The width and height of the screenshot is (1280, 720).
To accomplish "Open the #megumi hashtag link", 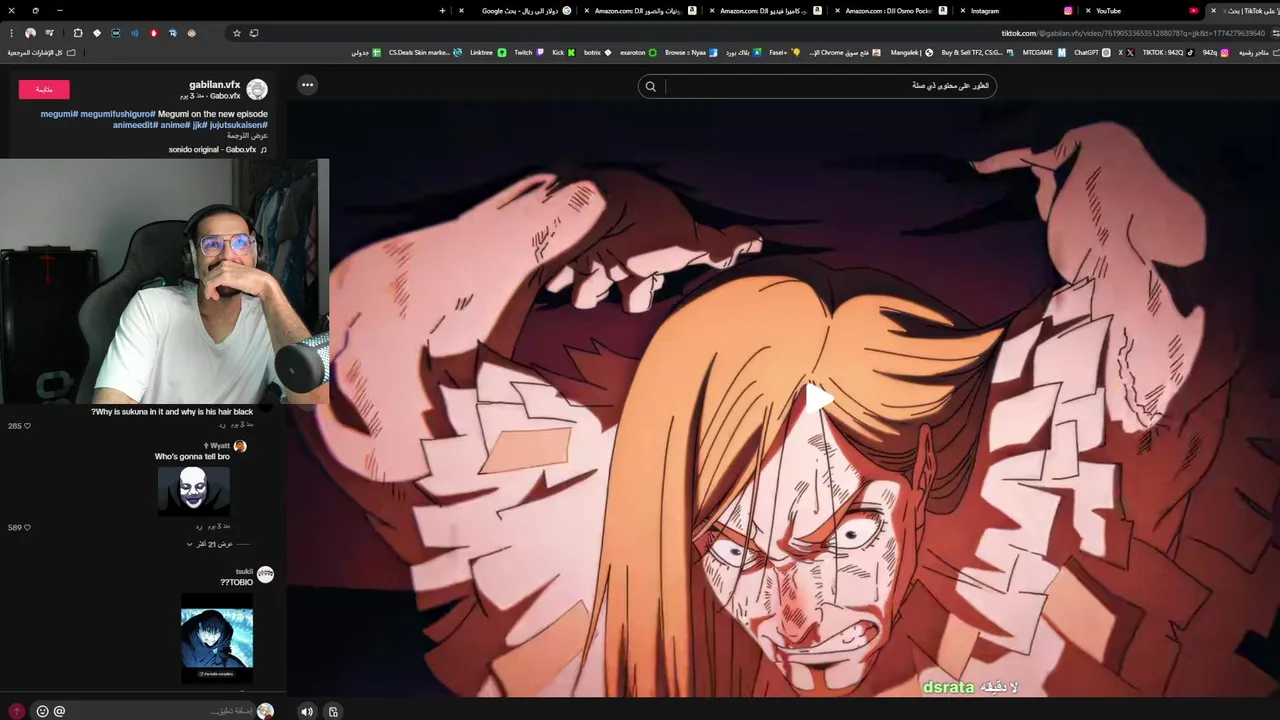I will [59, 114].
